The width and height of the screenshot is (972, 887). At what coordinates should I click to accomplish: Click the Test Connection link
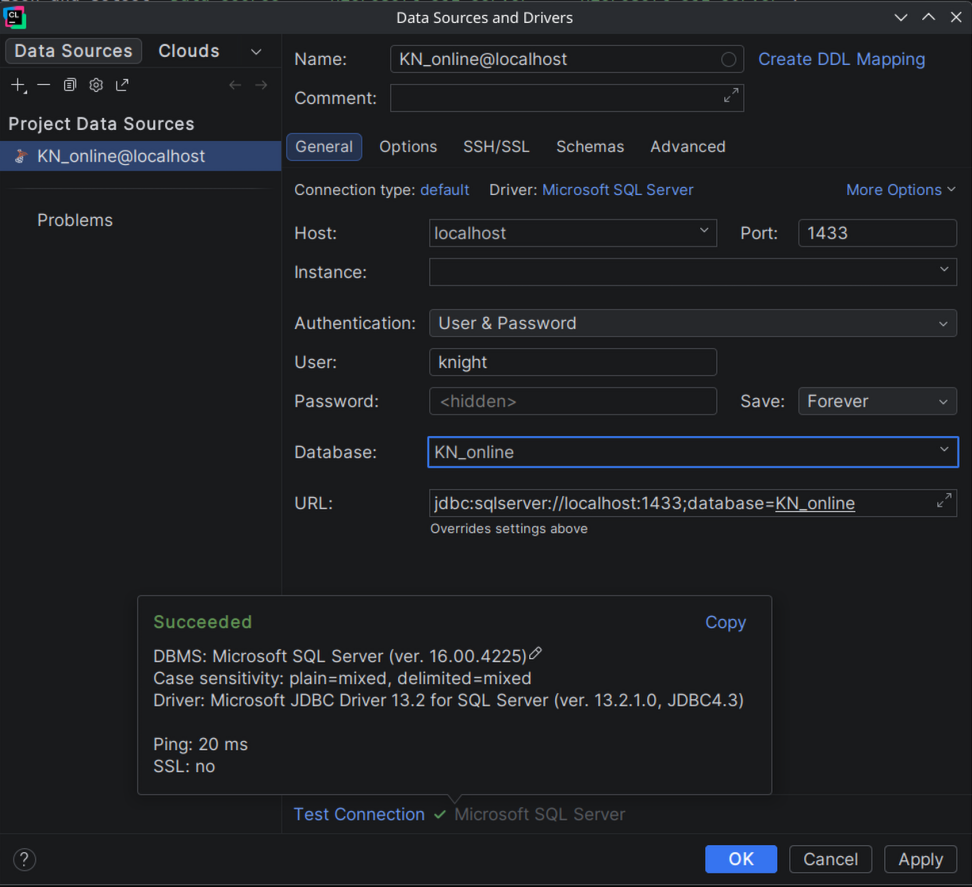point(359,814)
